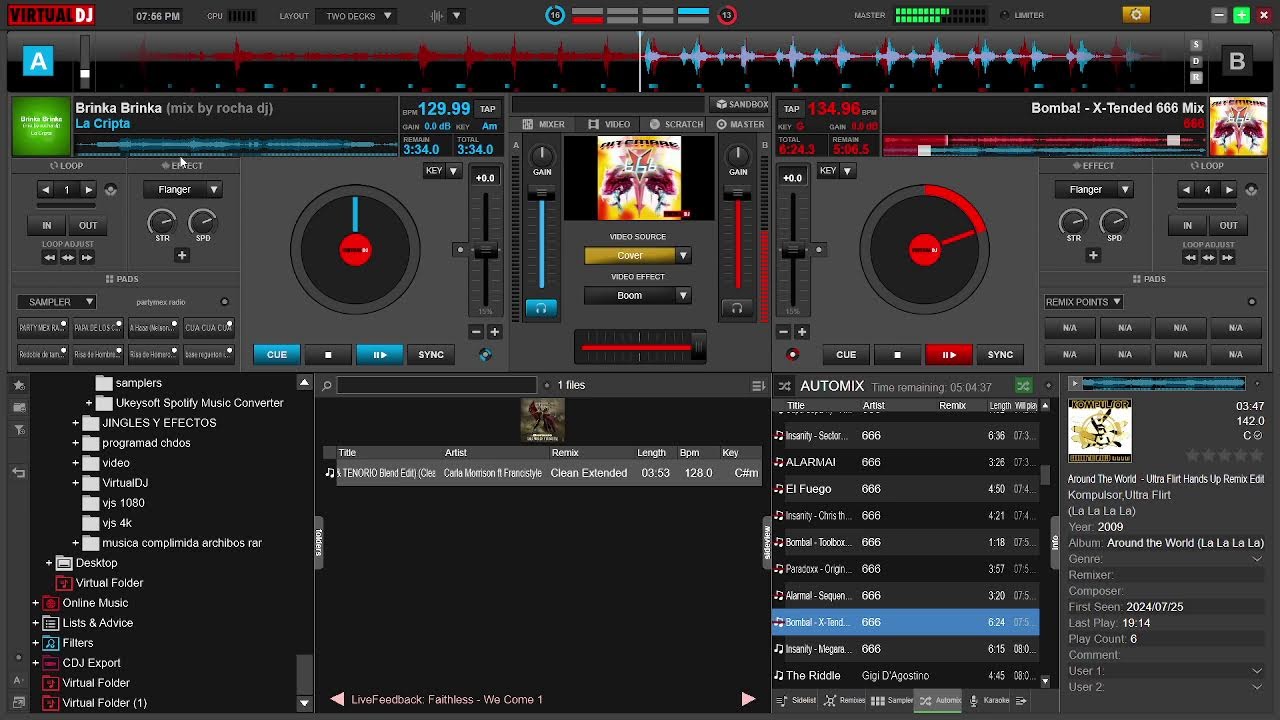This screenshot has width=1280, height=720.
Task: Click deck A TAP tempo button
Action: pos(487,109)
